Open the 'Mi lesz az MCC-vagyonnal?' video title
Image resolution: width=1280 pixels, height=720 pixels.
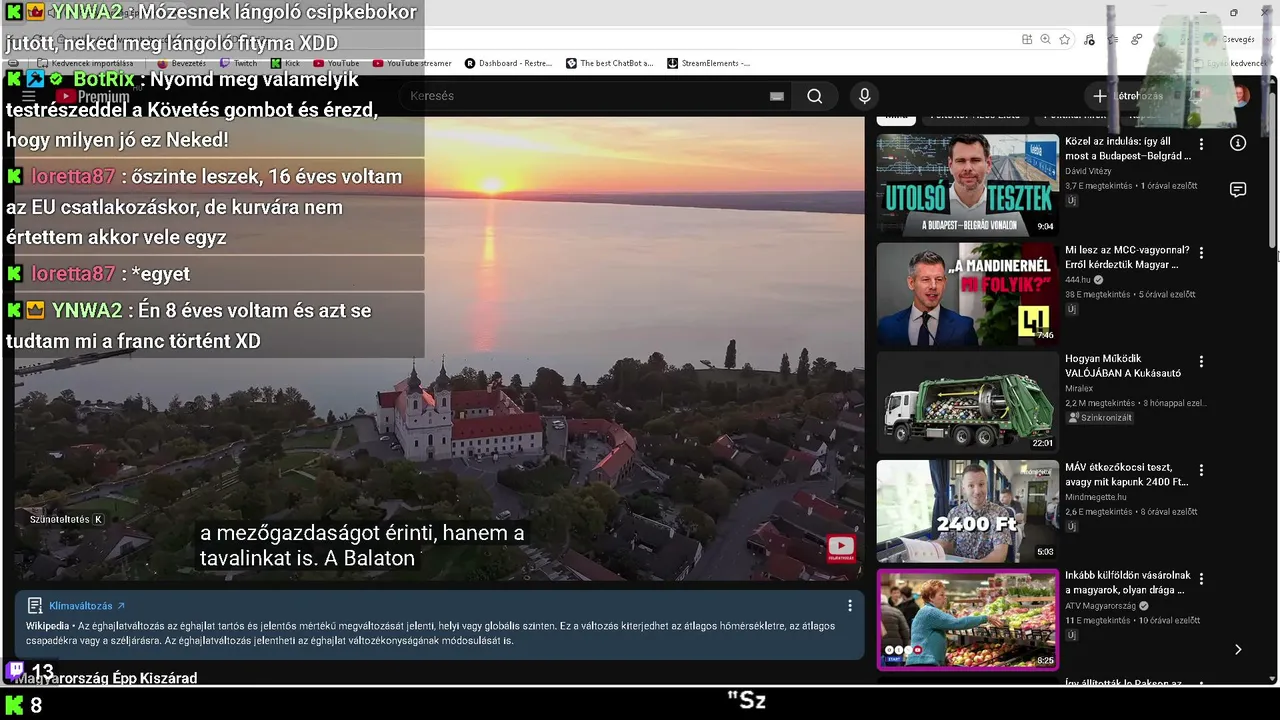[1127, 257]
